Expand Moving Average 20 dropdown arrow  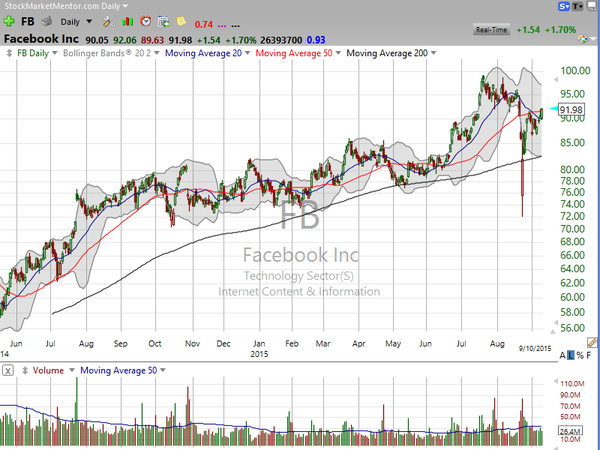click(247, 53)
